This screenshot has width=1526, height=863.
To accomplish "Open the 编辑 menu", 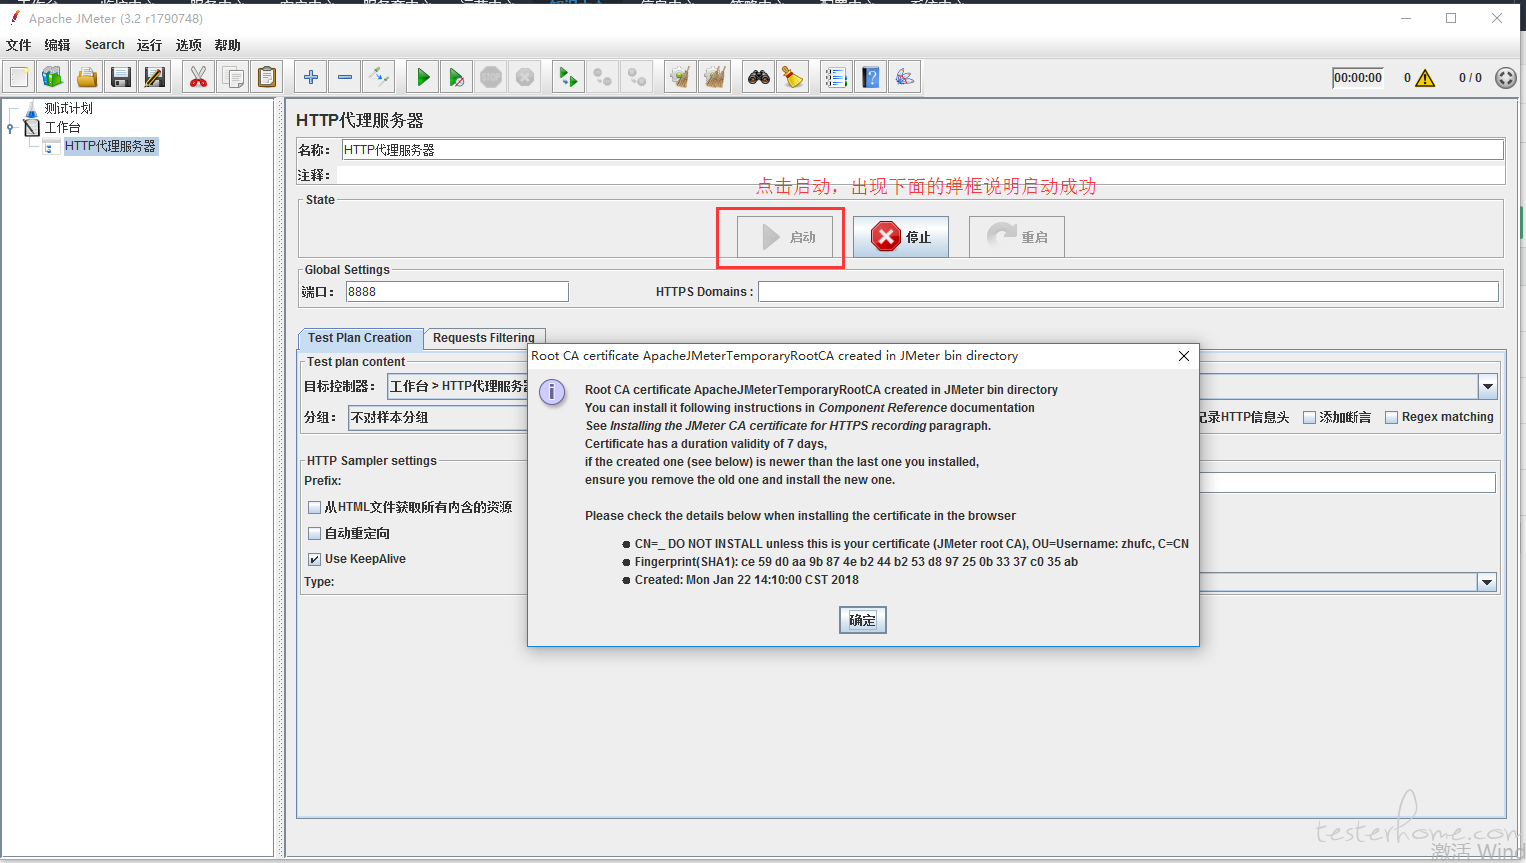I will point(57,45).
